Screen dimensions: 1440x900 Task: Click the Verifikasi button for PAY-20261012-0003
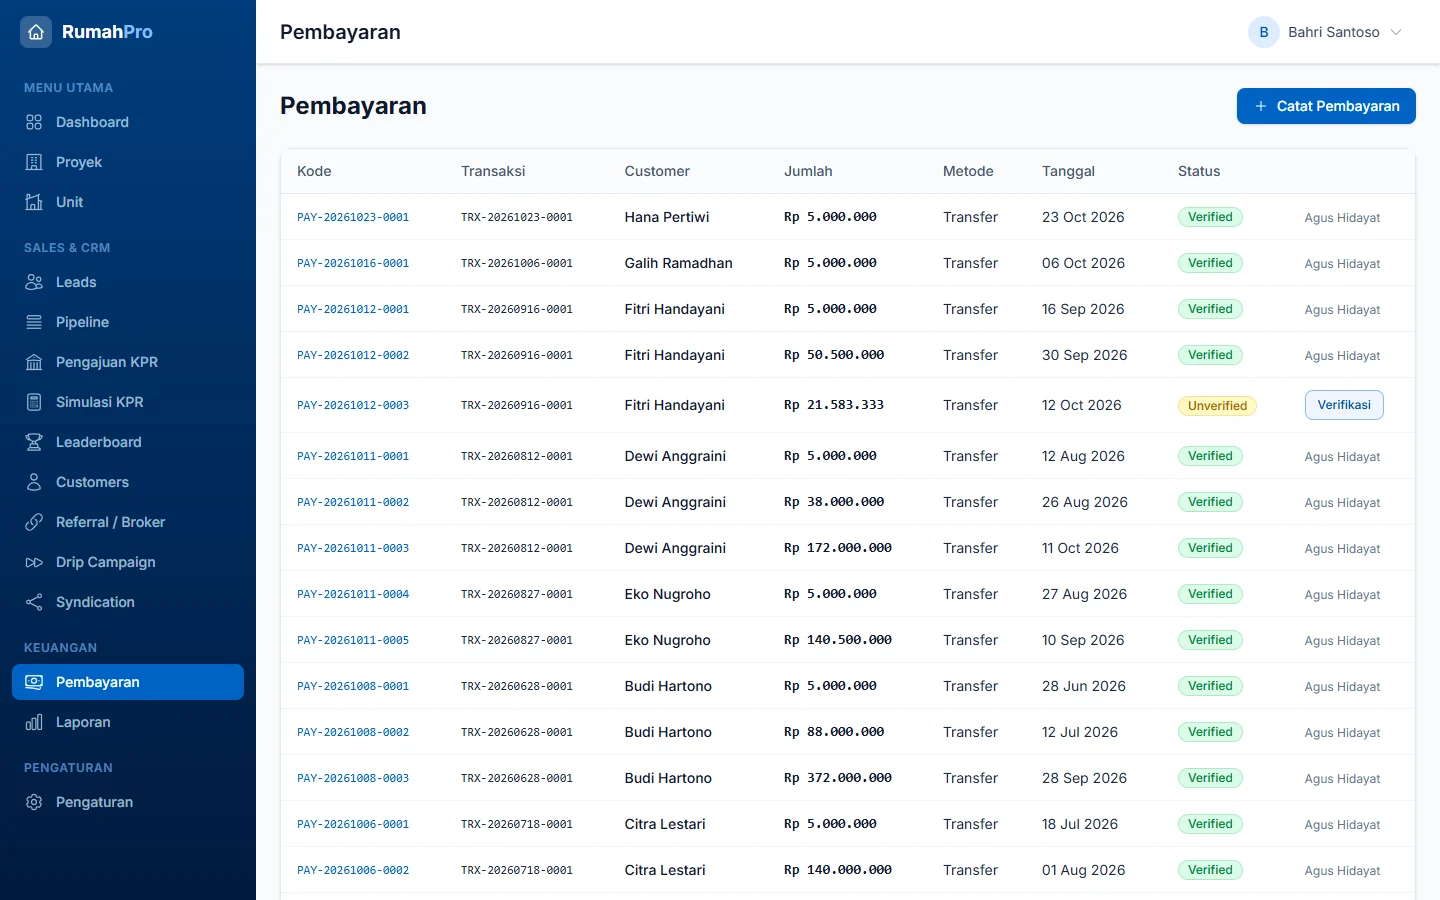[1344, 405]
